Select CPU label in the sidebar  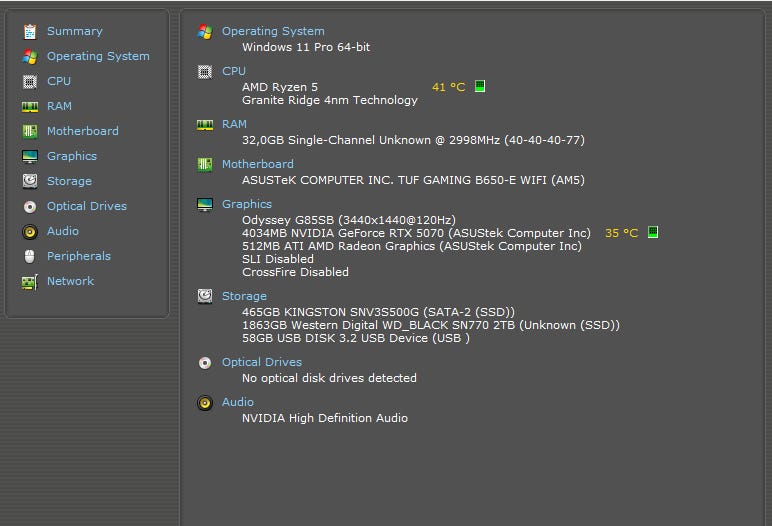tap(59, 81)
